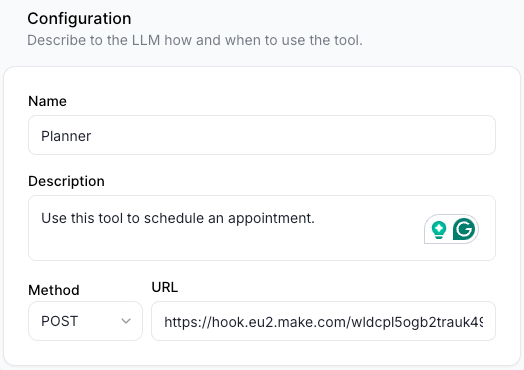Open the Method POST dropdown
524x370 pixels.
[86, 321]
